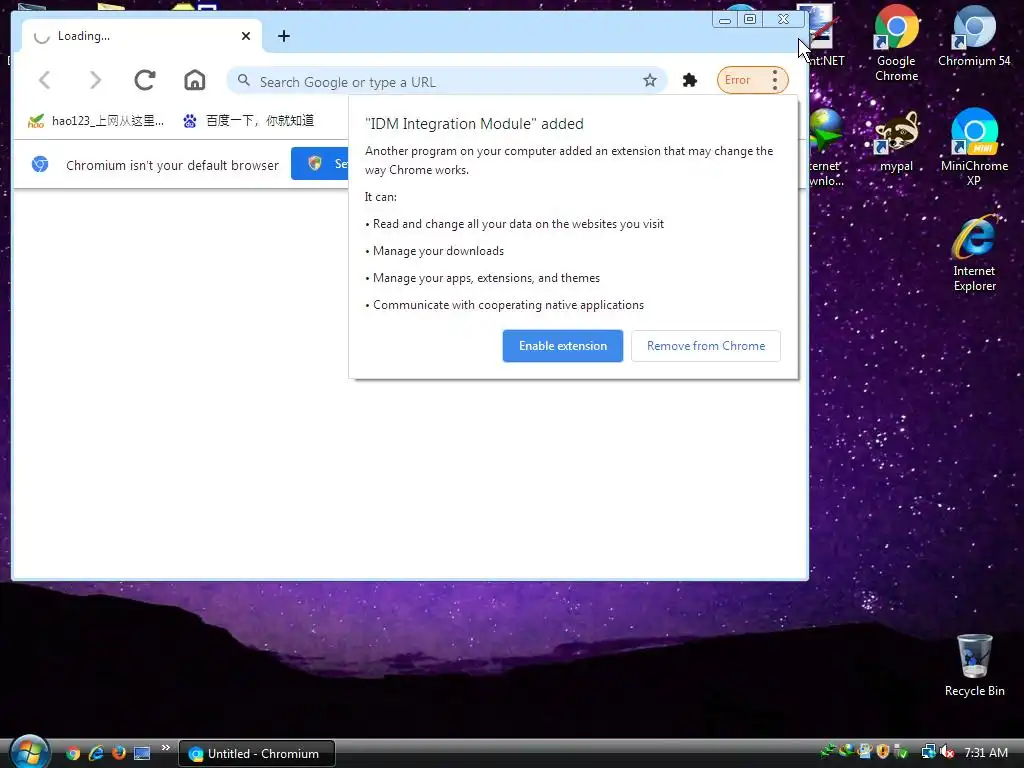Open the Baidu bookmark
The image size is (1024, 768).
tap(249, 121)
